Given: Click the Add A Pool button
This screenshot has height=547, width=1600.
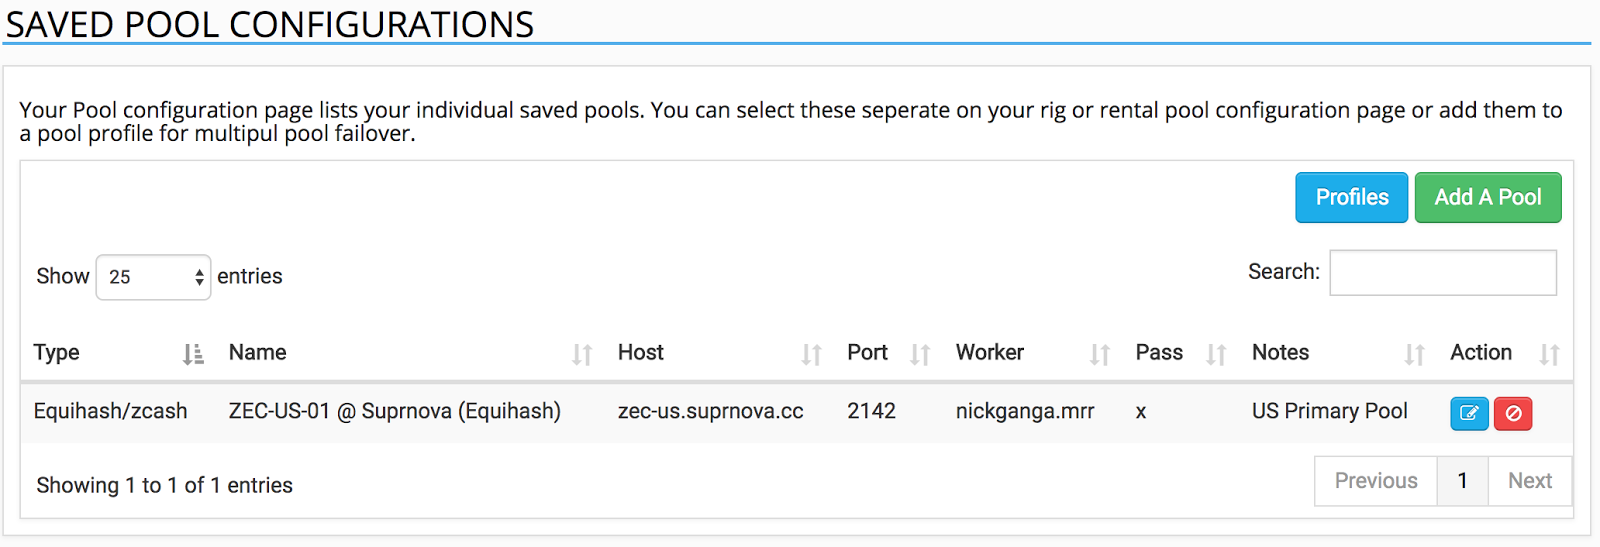Looking at the screenshot, I should 1488,197.
